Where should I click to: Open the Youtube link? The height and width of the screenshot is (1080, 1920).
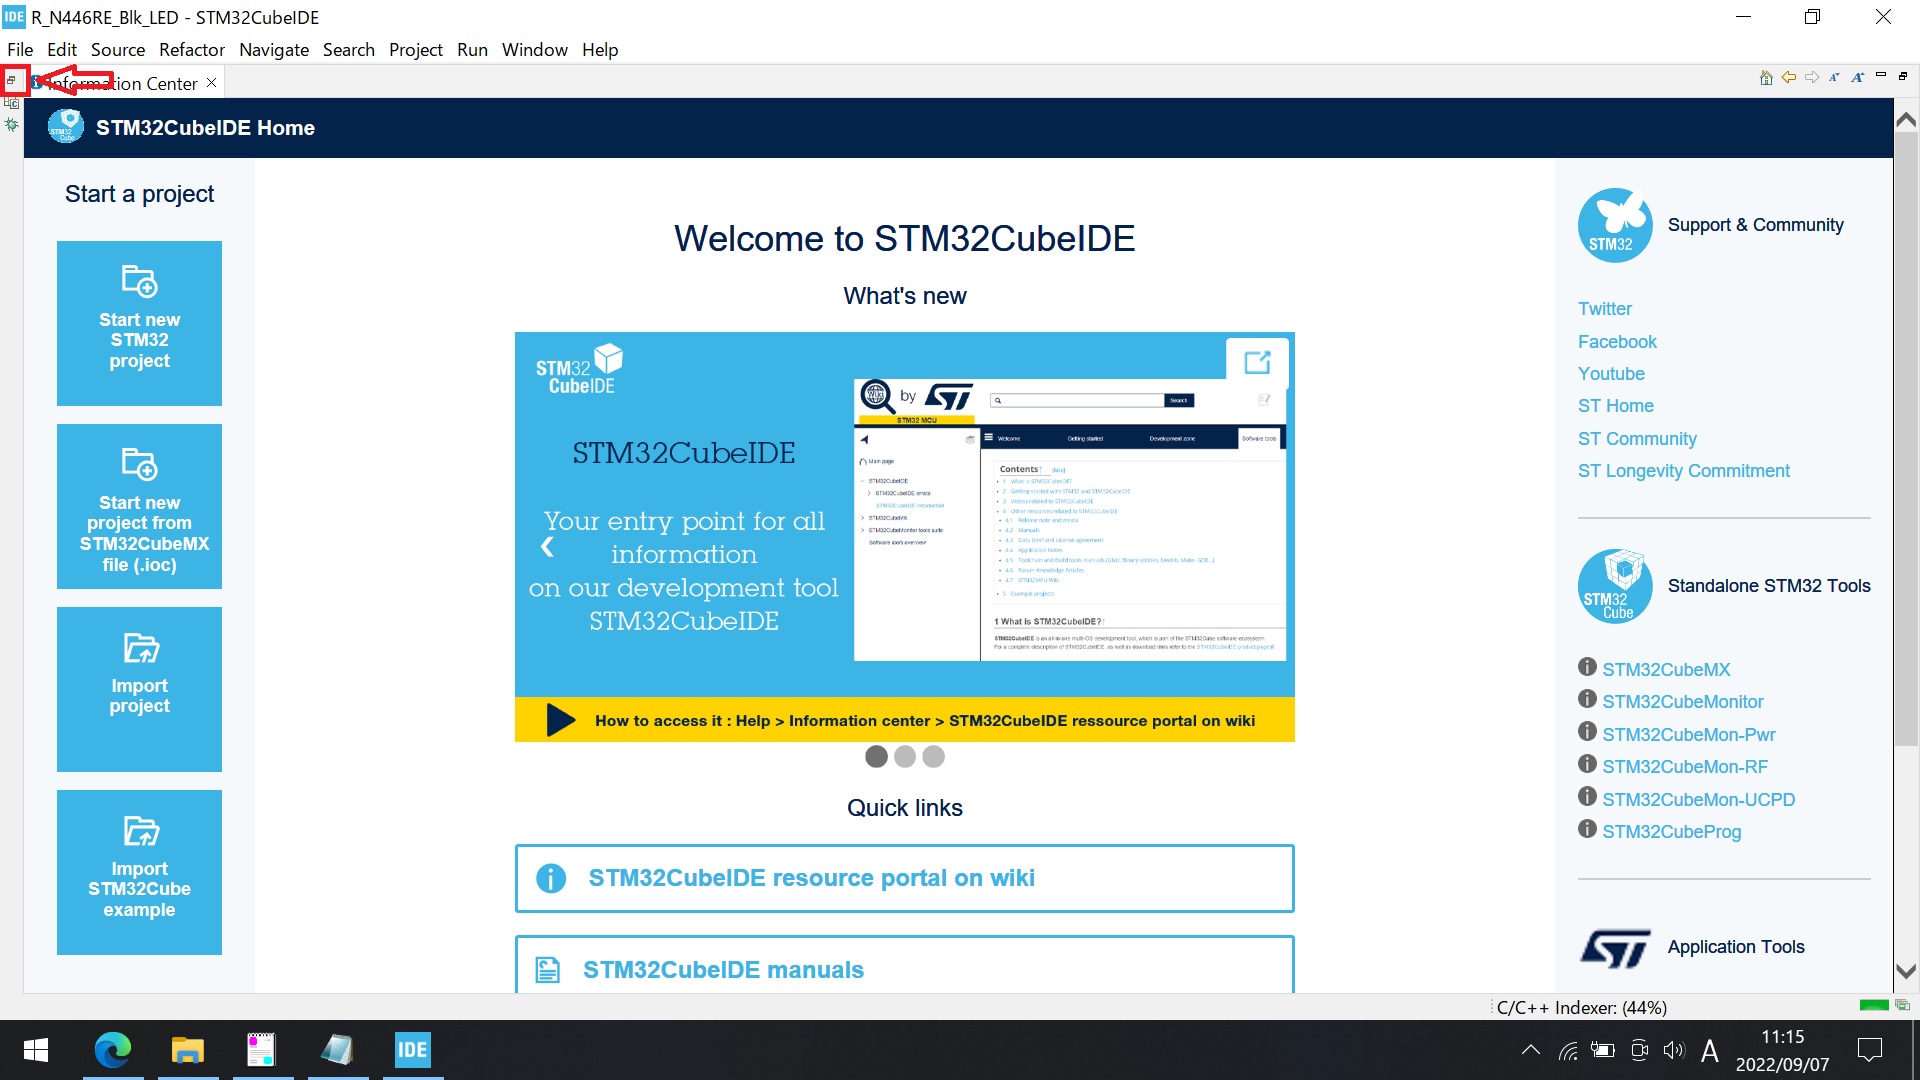click(x=1611, y=374)
